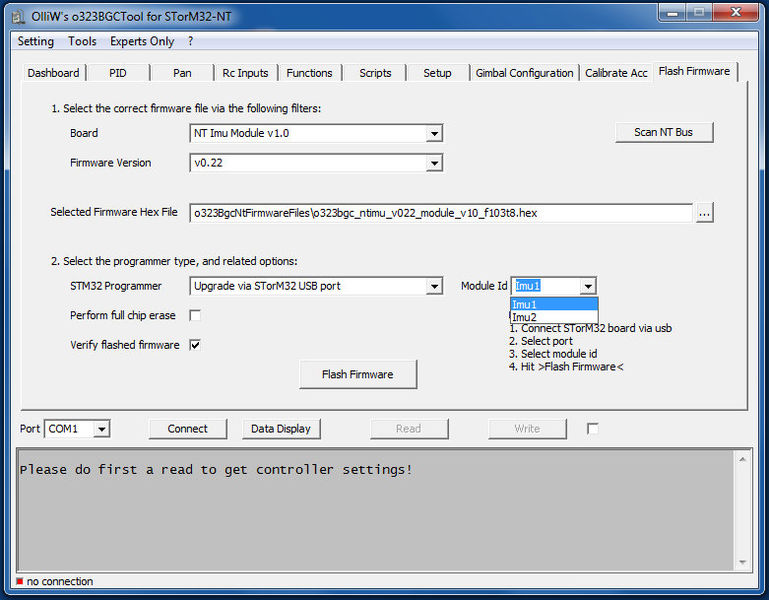The width and height of the screenshot is (769, 600).
Task: Open the Setting menu
Action: 36,41
